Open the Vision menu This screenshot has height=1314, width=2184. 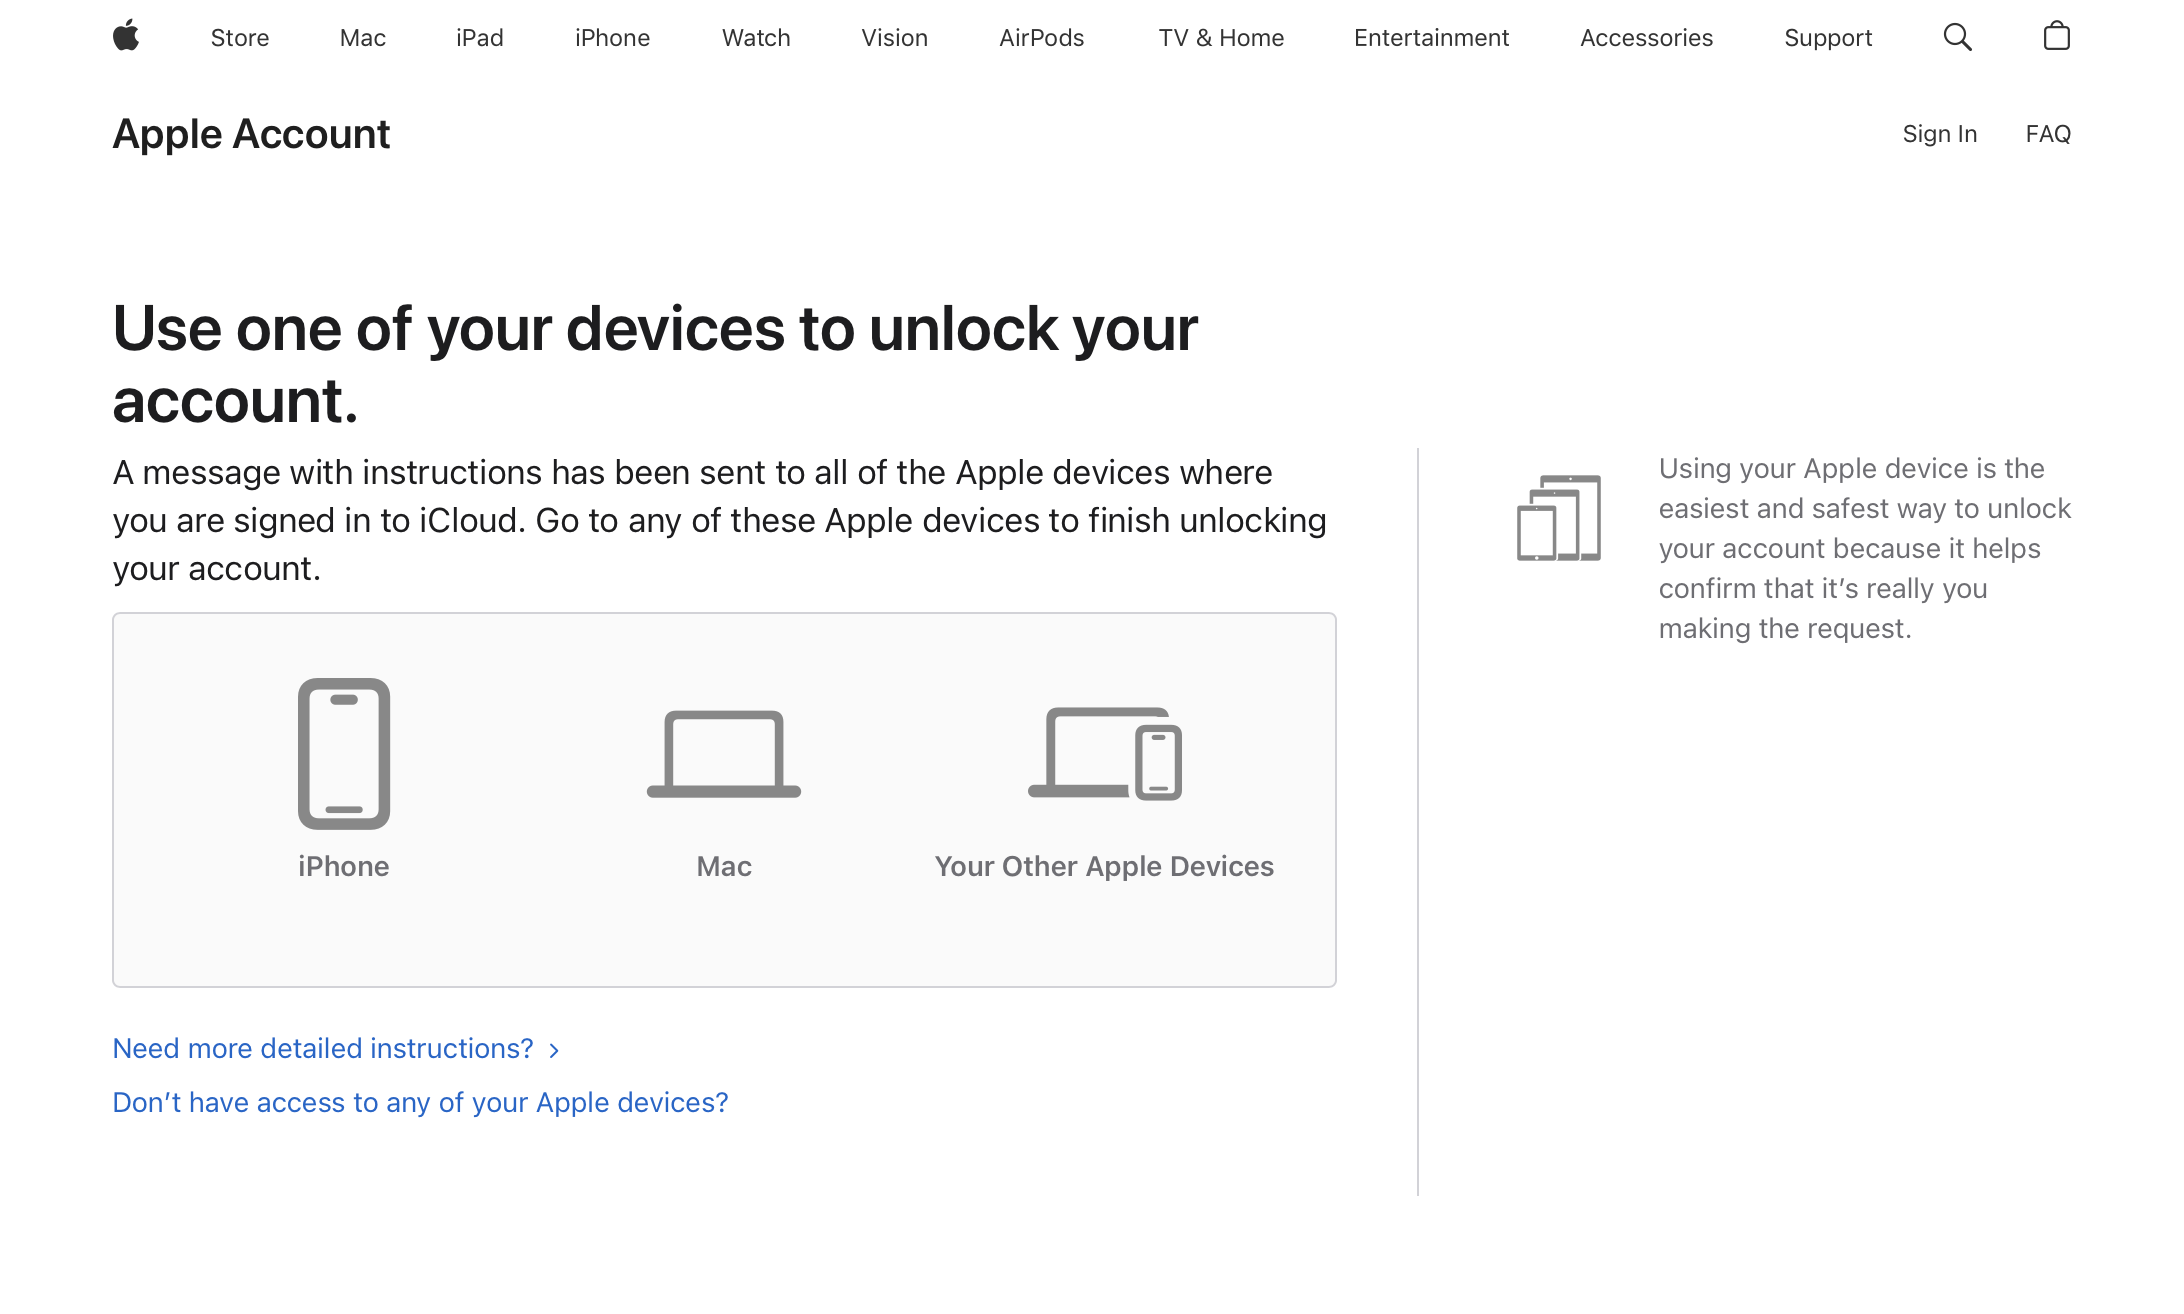pos(895,38)
